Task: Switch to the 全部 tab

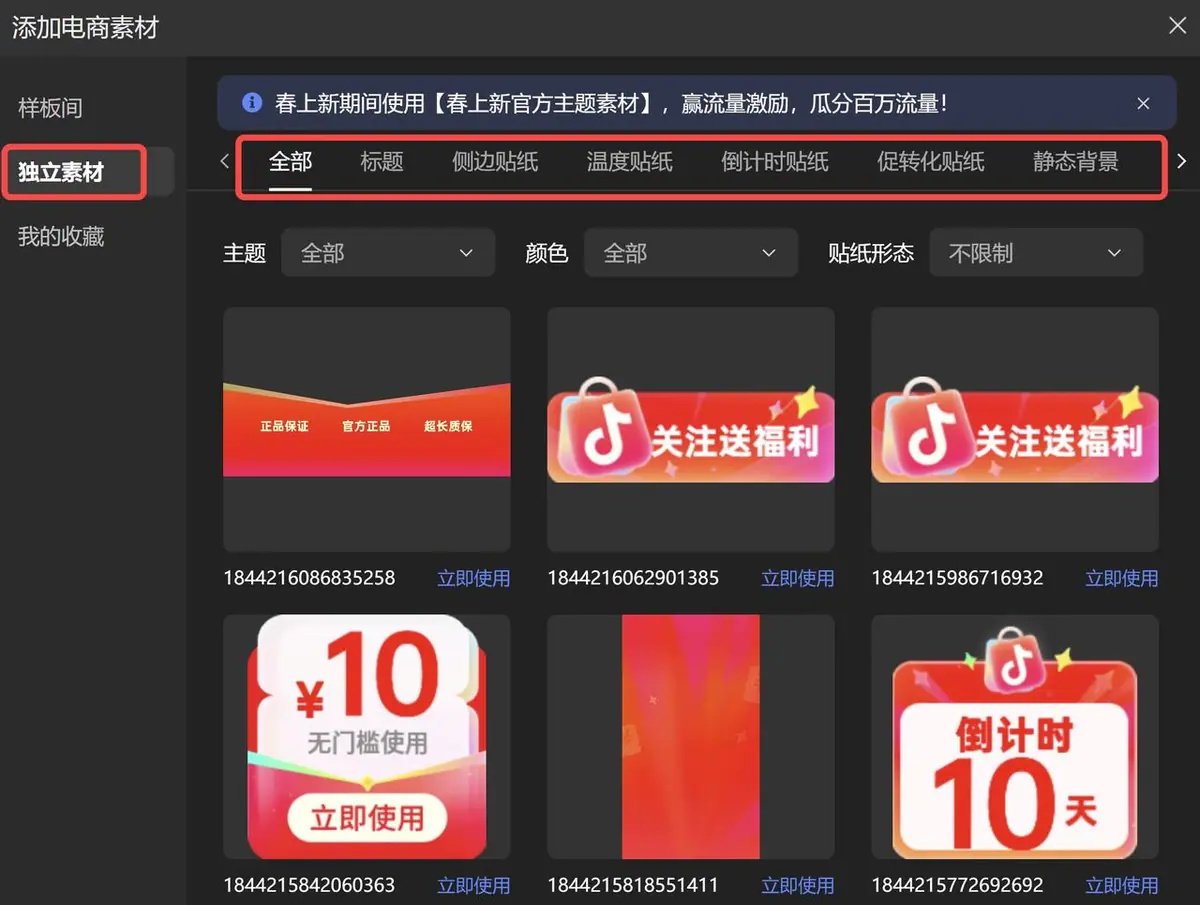Action: click(x=291, y=161)
